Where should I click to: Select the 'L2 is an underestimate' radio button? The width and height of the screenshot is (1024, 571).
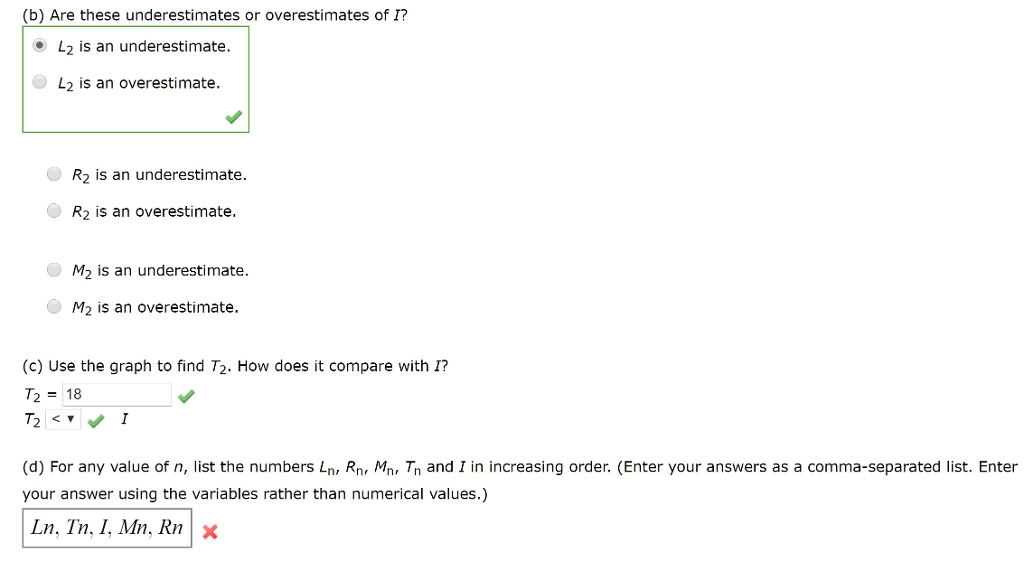[39, 46]
